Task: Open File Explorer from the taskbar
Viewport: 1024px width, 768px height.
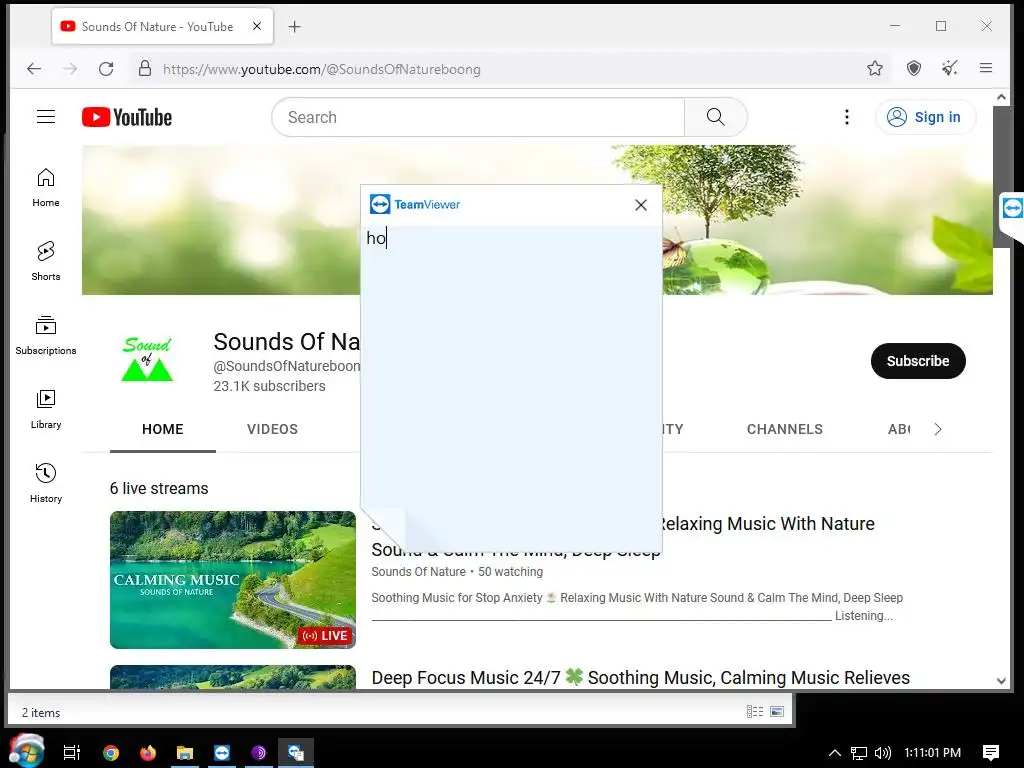Action: 185,753
